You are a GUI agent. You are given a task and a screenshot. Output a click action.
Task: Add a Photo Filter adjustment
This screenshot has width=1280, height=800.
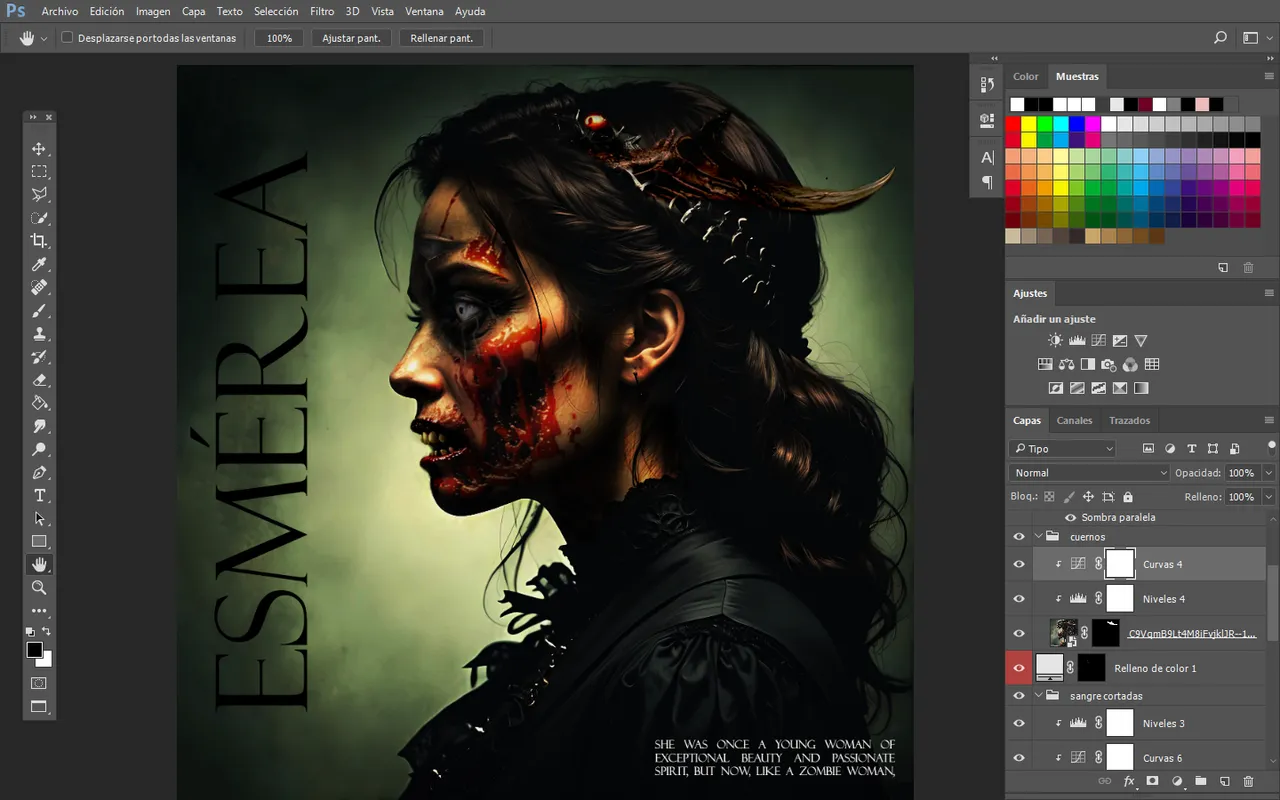coord(1109,365)
